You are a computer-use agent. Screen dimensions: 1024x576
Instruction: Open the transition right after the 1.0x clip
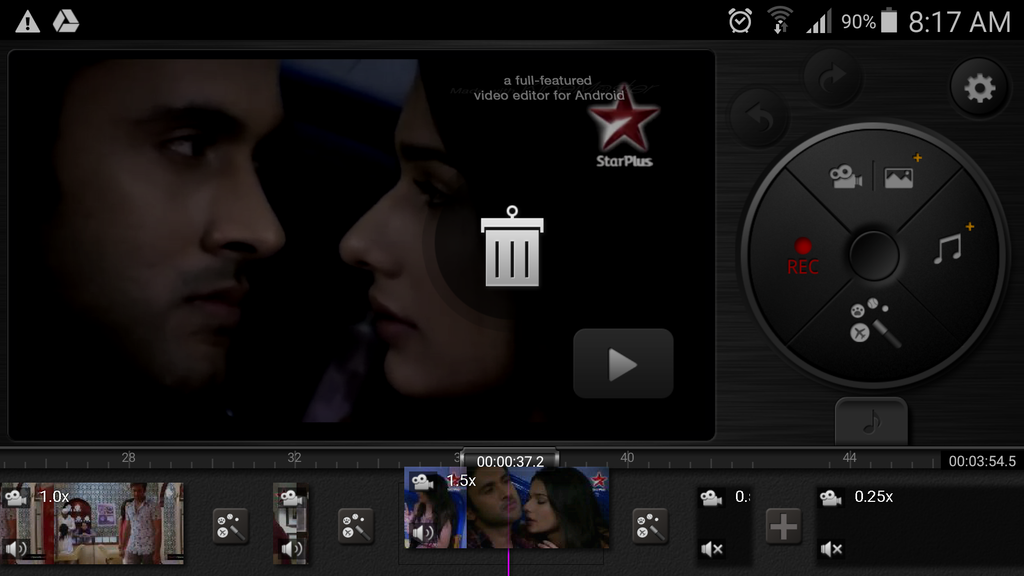230,526
